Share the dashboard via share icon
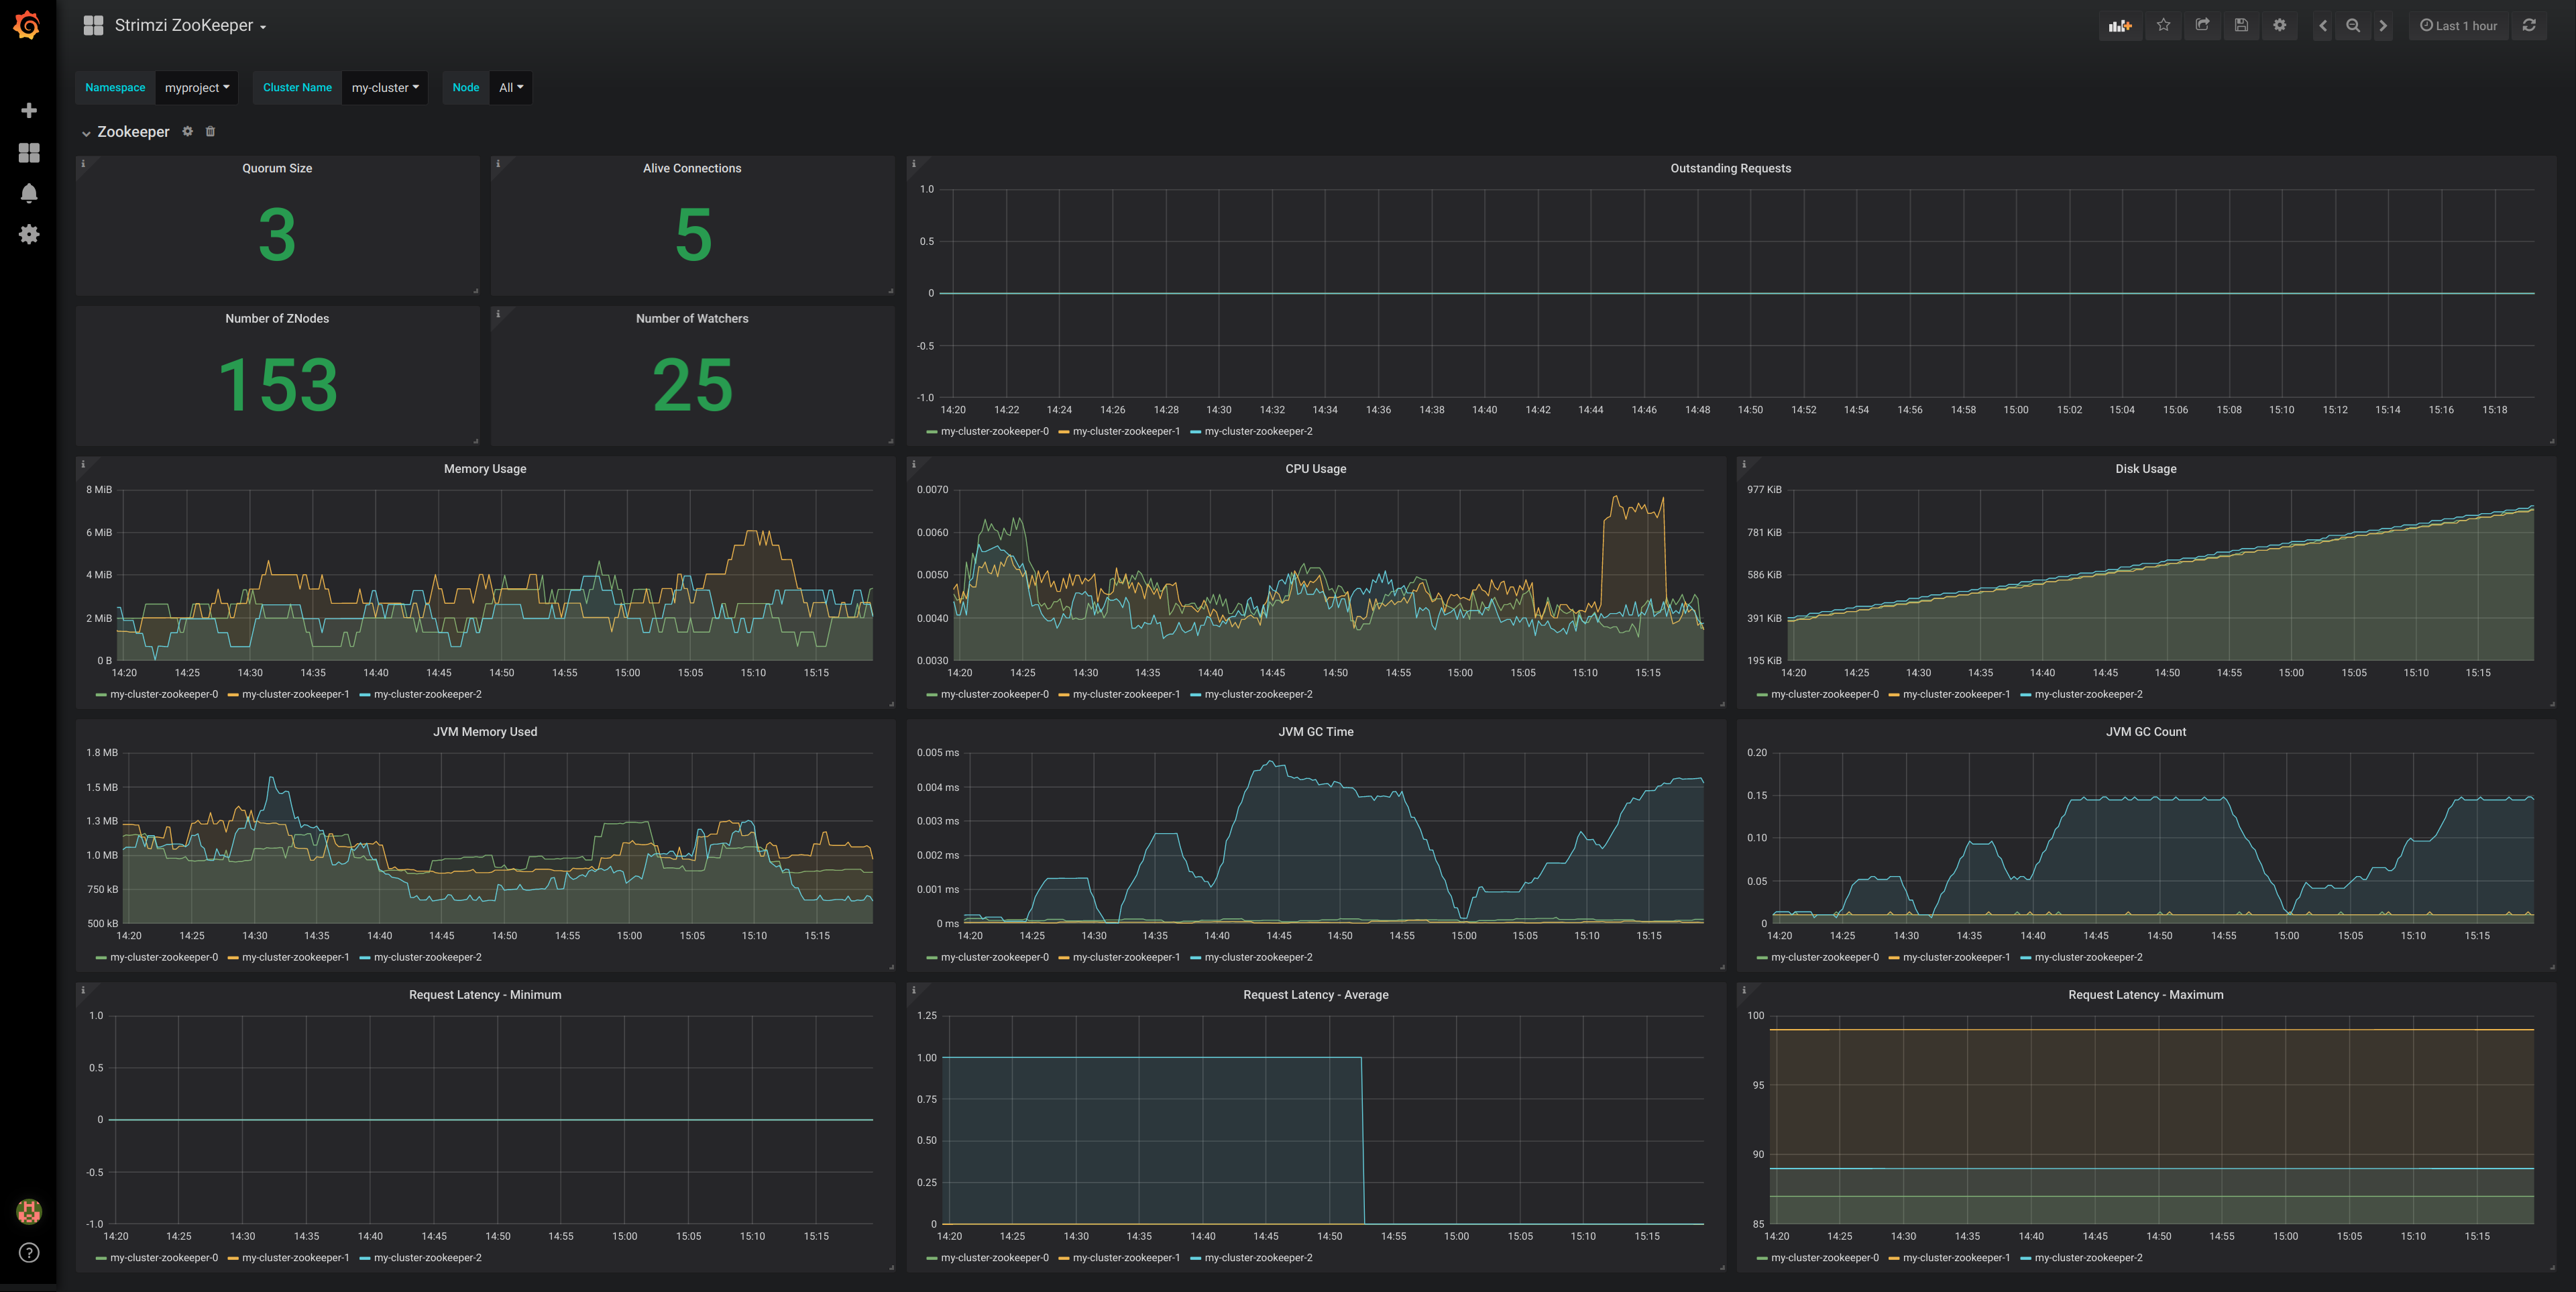The image size is (2576, 1292). (x=2202, y=26)
